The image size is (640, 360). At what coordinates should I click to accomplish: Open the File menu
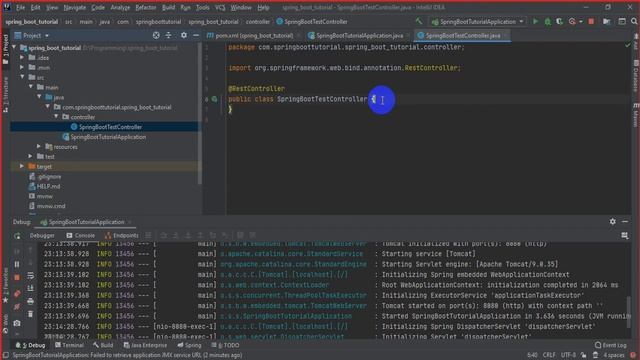20,7
